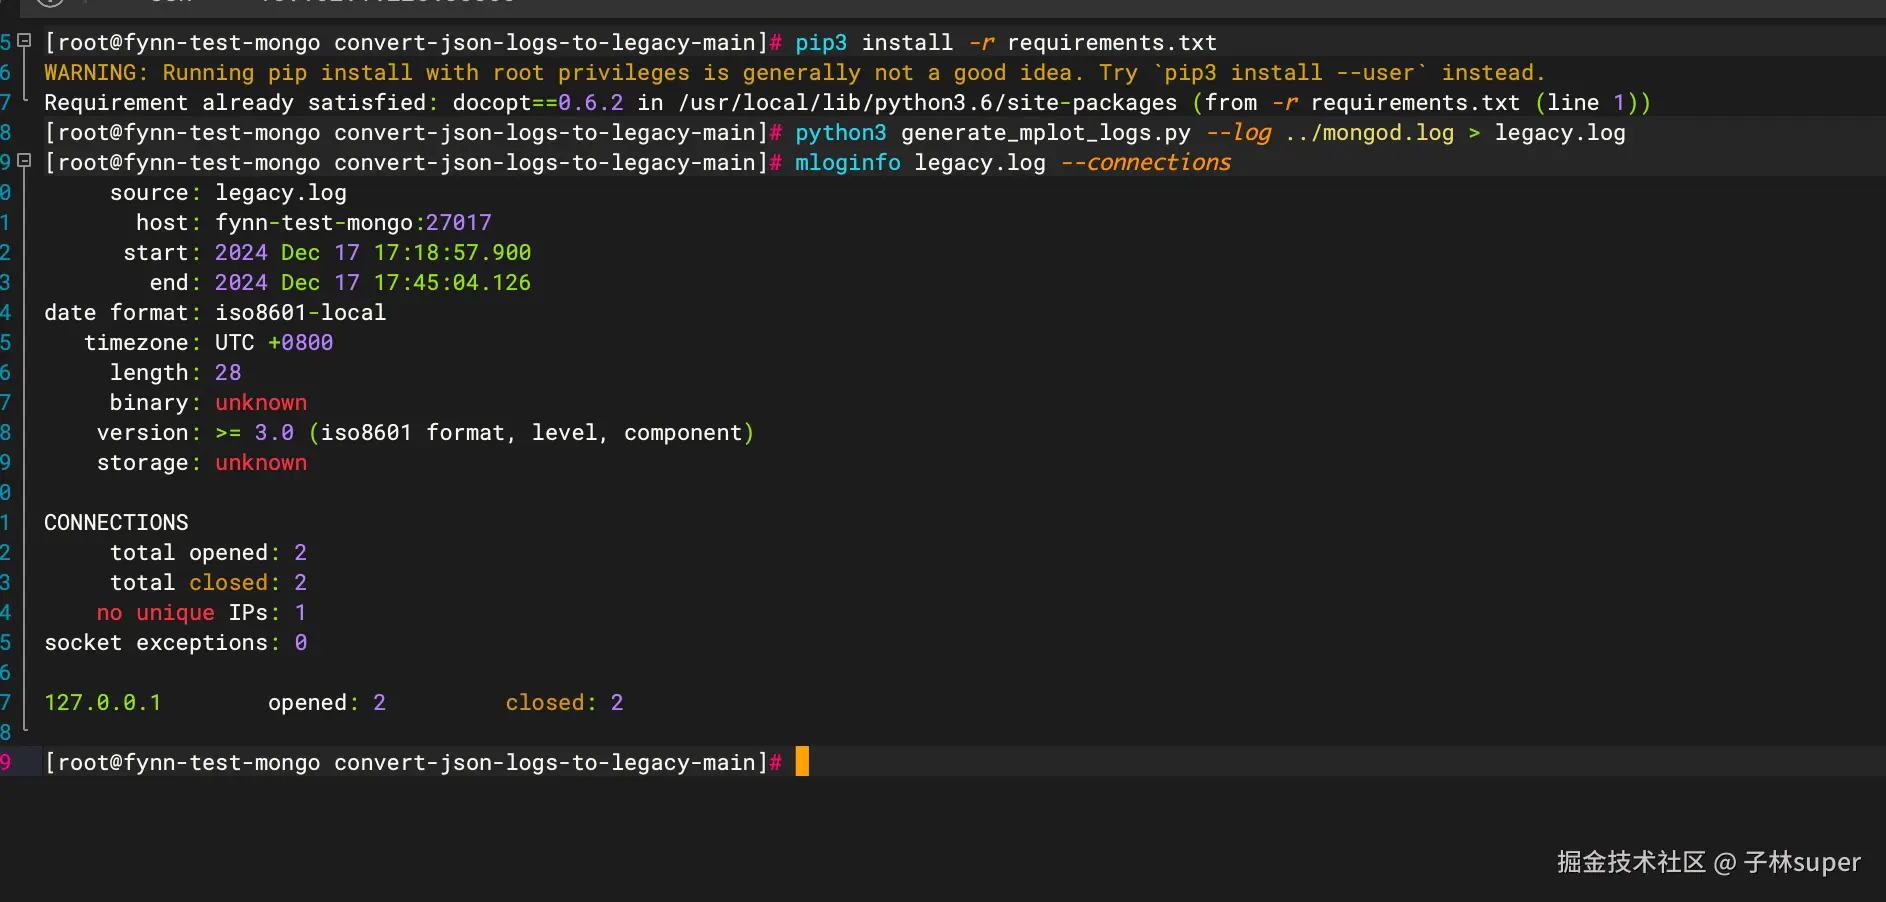The height and width of the screenshot is (902, 1886).
Task: Click the generate_mplot_logs.py script name
Action: click(1046, 133)
